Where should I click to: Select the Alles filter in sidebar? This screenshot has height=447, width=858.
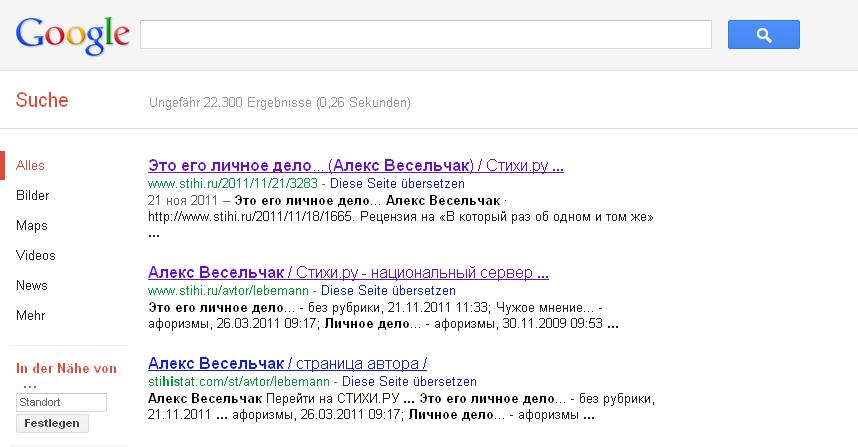[x=31, y=166]
